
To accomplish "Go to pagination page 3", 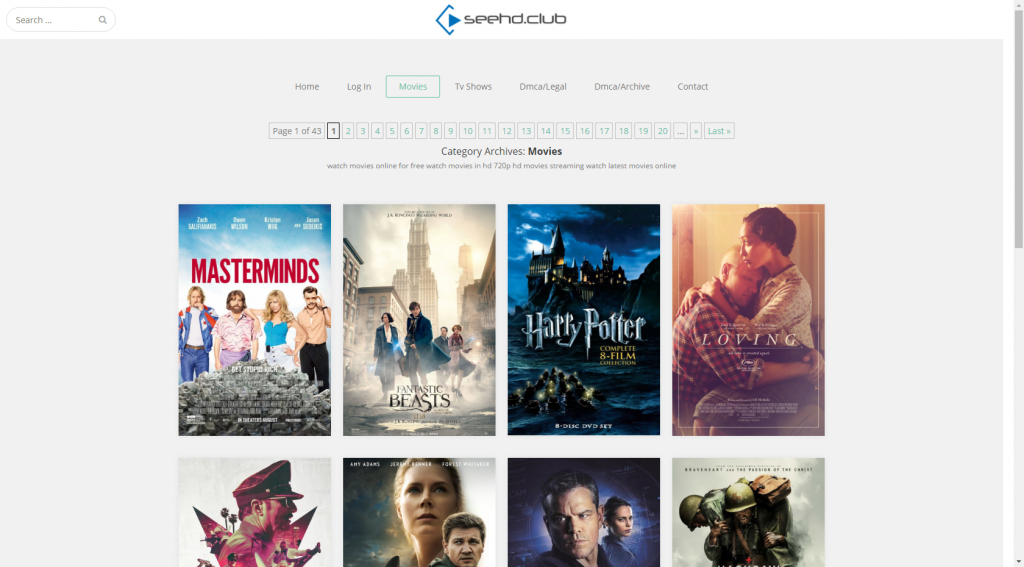I will [362, 131].
